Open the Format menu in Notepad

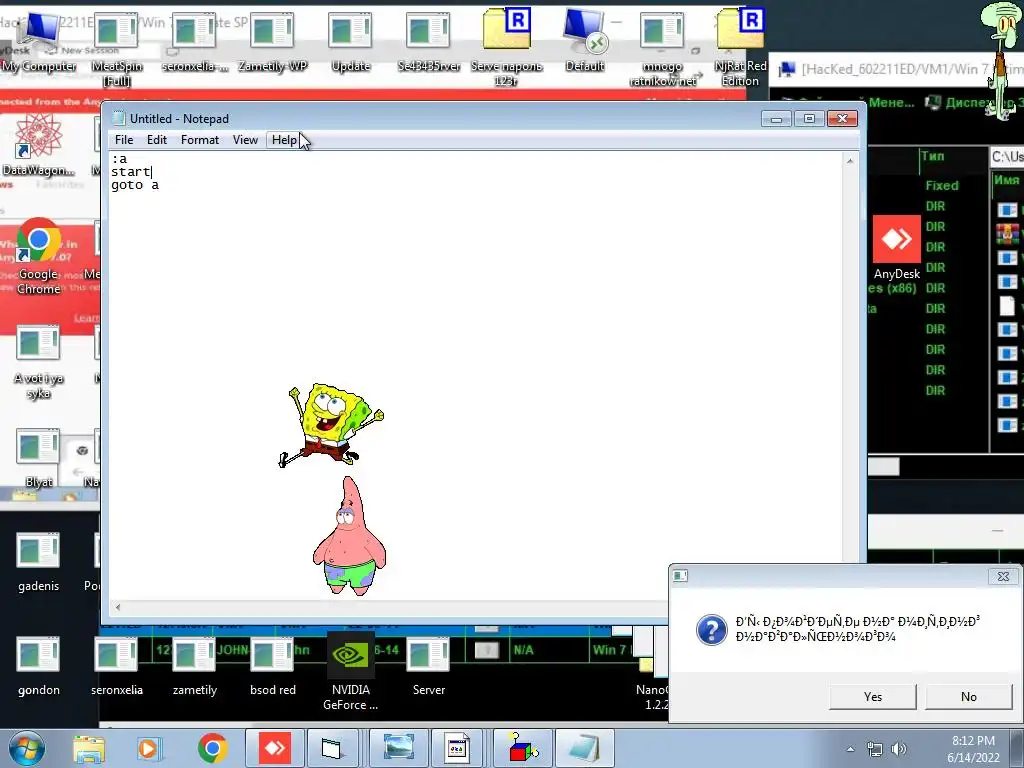click(x=200, y=140)
